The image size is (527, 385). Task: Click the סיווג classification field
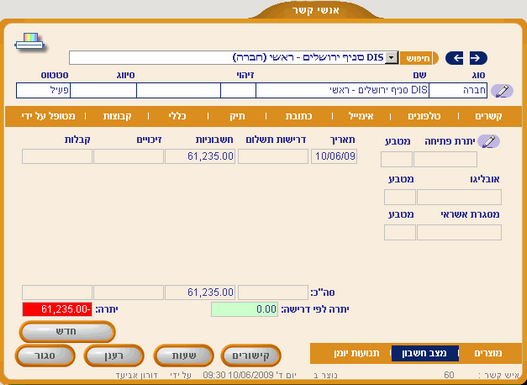pyautogui.click(x=103, y=90)
